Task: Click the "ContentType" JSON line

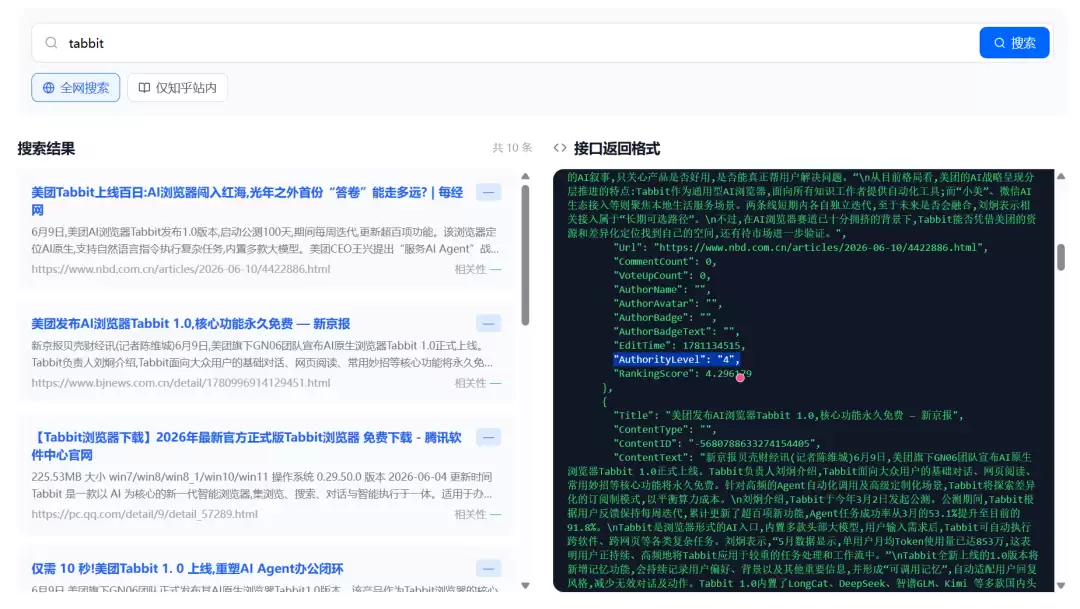Action: pos(665,429)
